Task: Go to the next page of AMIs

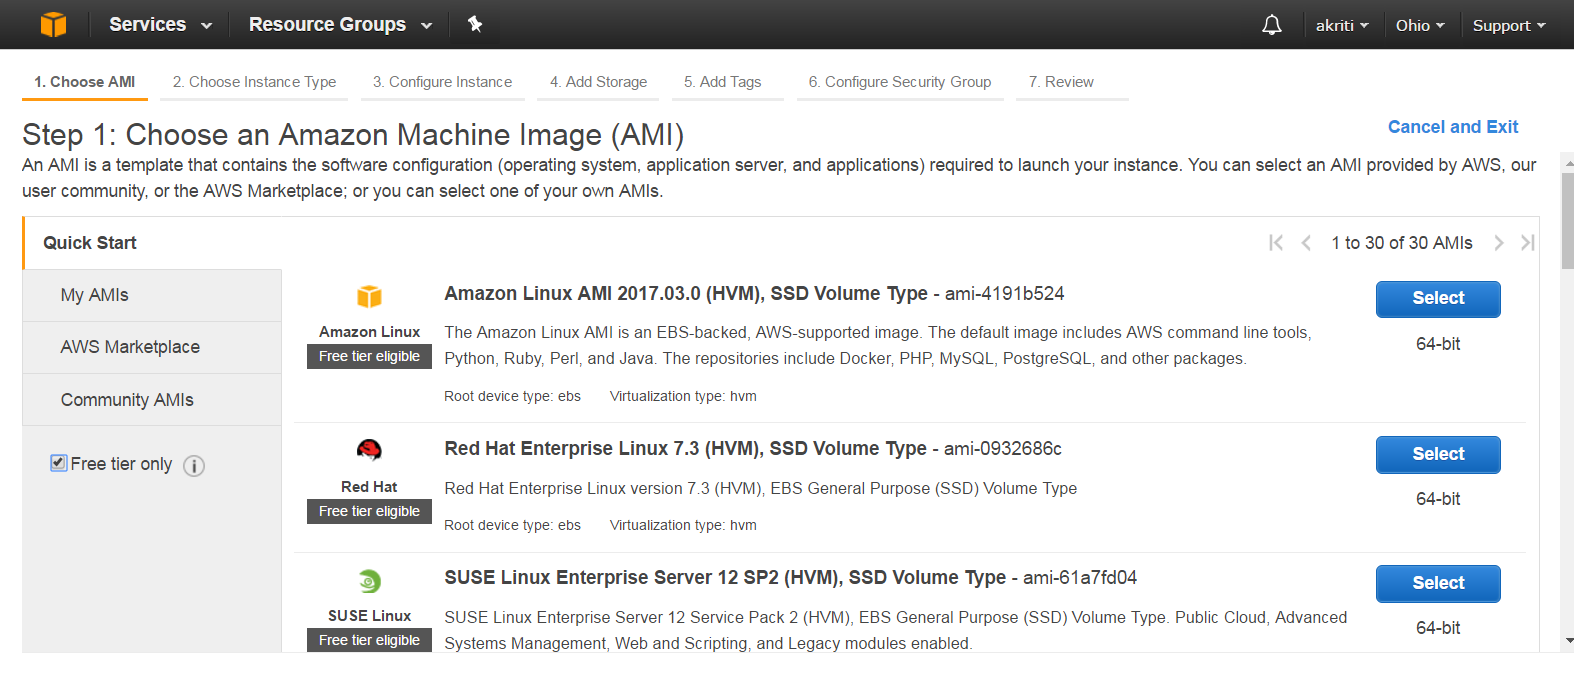Action: tap(1498, 243)
